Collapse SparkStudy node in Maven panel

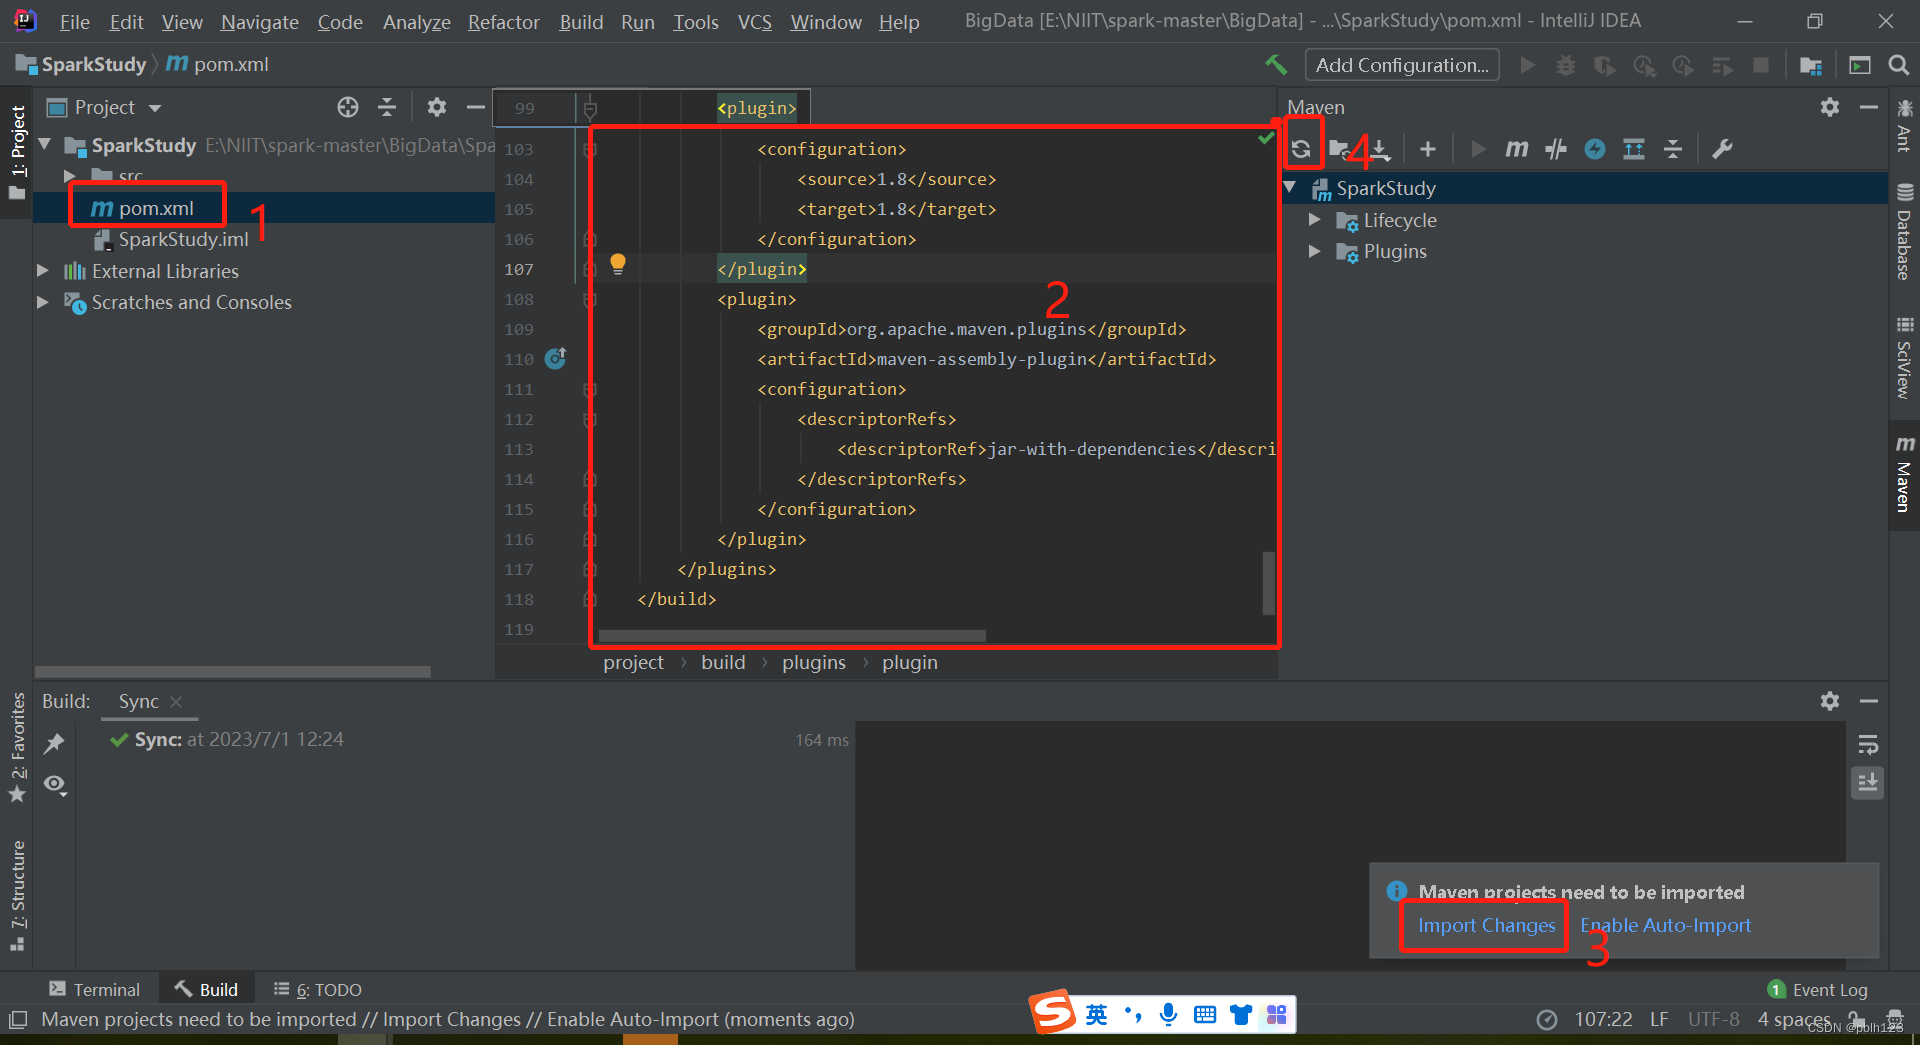point(1291,188)
